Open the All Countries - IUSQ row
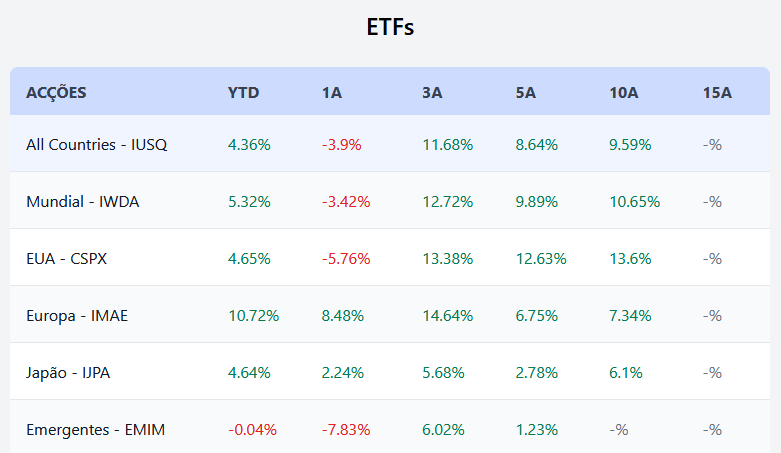This screenshot has height=453, width=781. pos(97,144)
